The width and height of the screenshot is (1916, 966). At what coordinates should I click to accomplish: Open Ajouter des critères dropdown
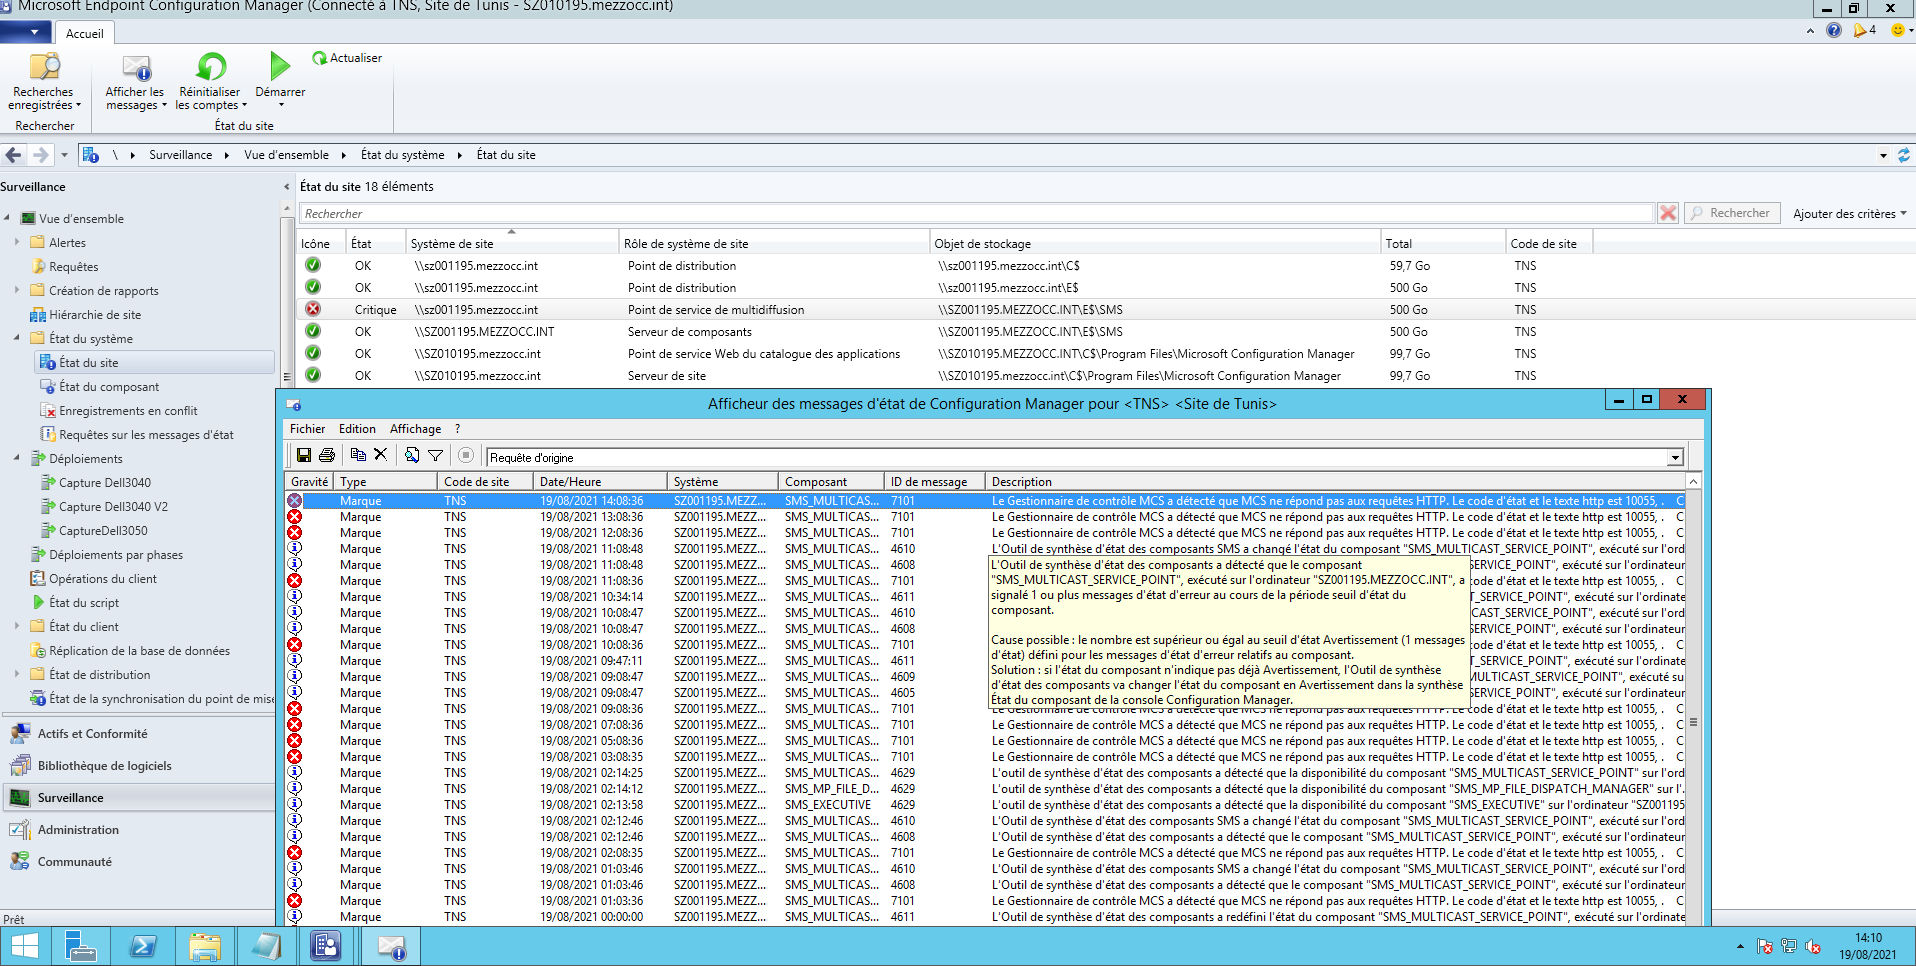click(x=1849, y=213)
